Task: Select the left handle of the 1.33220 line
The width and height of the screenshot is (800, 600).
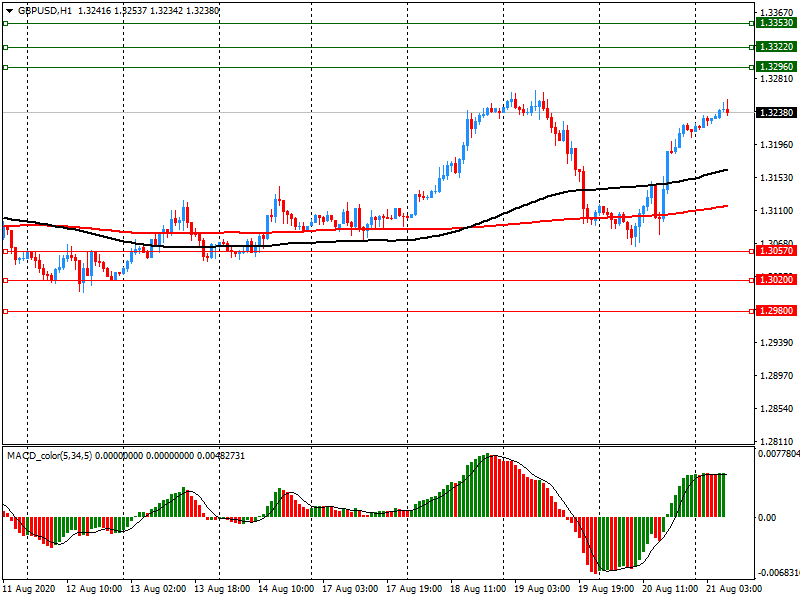Action: click(6, 47)
